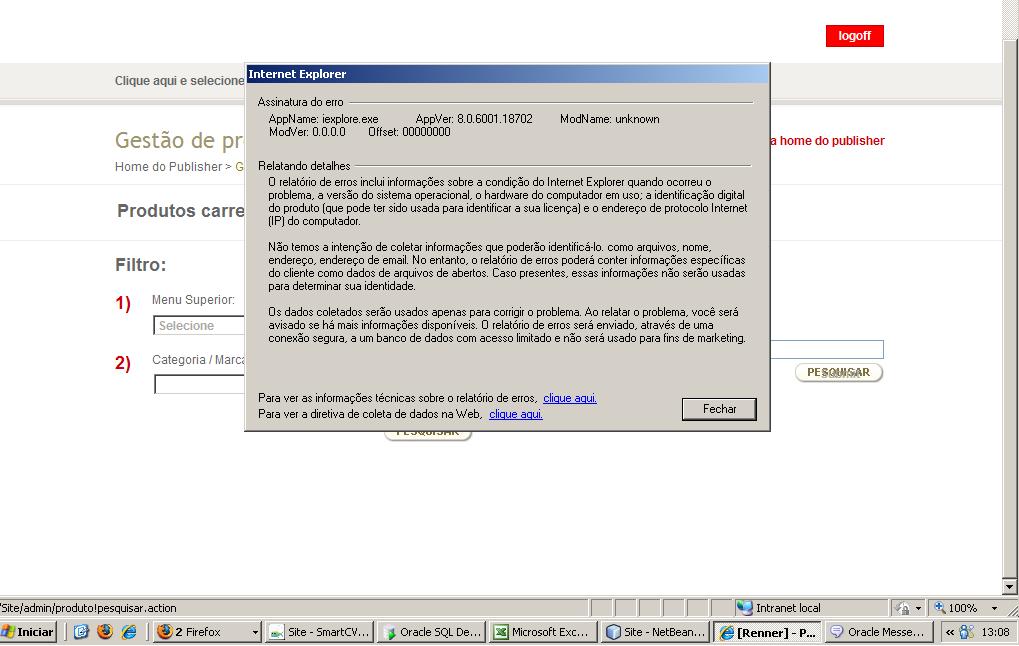Viewport: 1019px width, 646px height.
Task: Click the taskbar clock showing 13:08
Action: click(x=995, y=632)
